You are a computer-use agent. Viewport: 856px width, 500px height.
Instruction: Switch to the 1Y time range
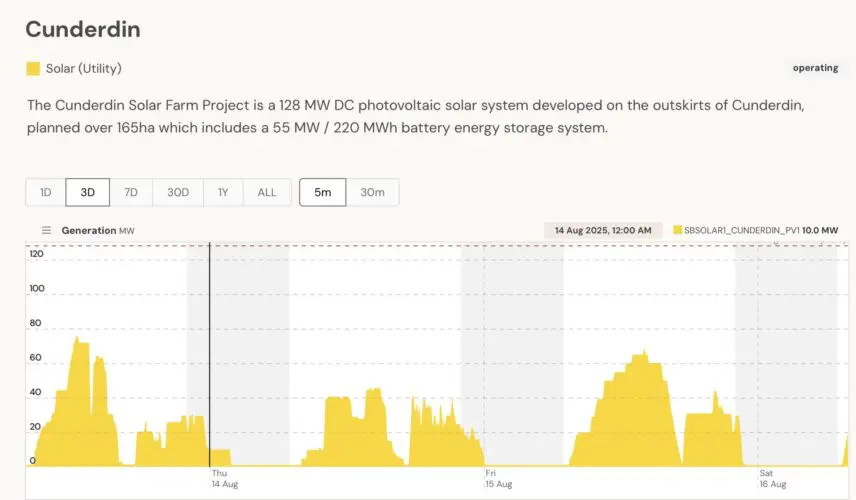pos(224,192)
